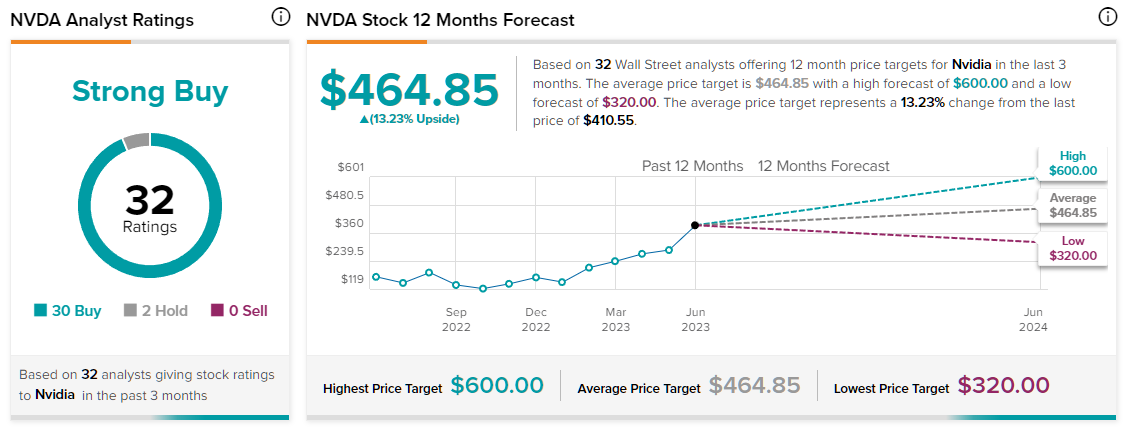Click the Nvidia link in forecast description

[x=971, y=63]
